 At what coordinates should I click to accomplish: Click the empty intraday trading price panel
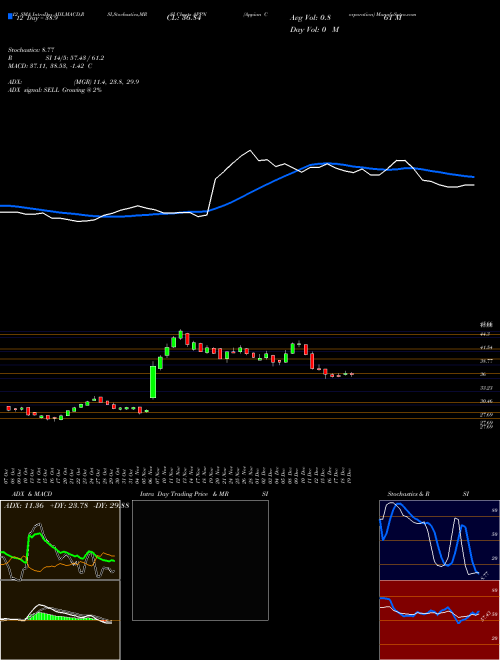pos(200,560)
